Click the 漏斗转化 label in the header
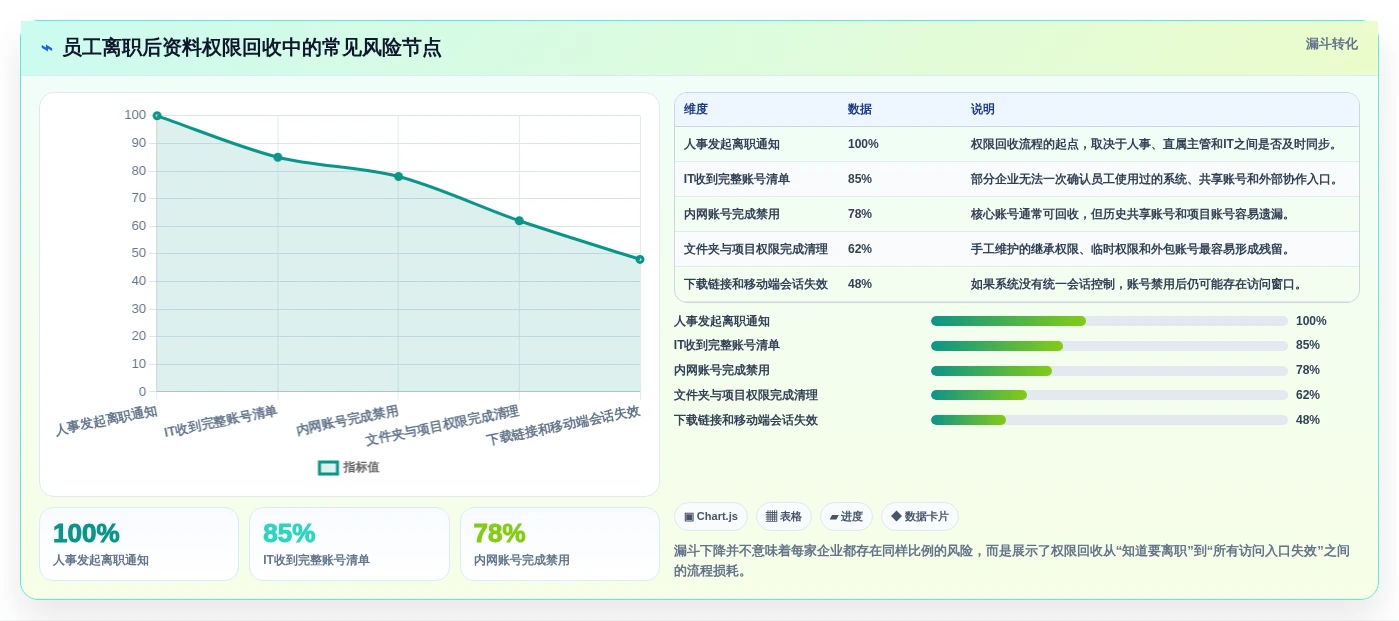Viewport: 1399px width, 621px height. pyautogui.click(x=1331, y=44)
